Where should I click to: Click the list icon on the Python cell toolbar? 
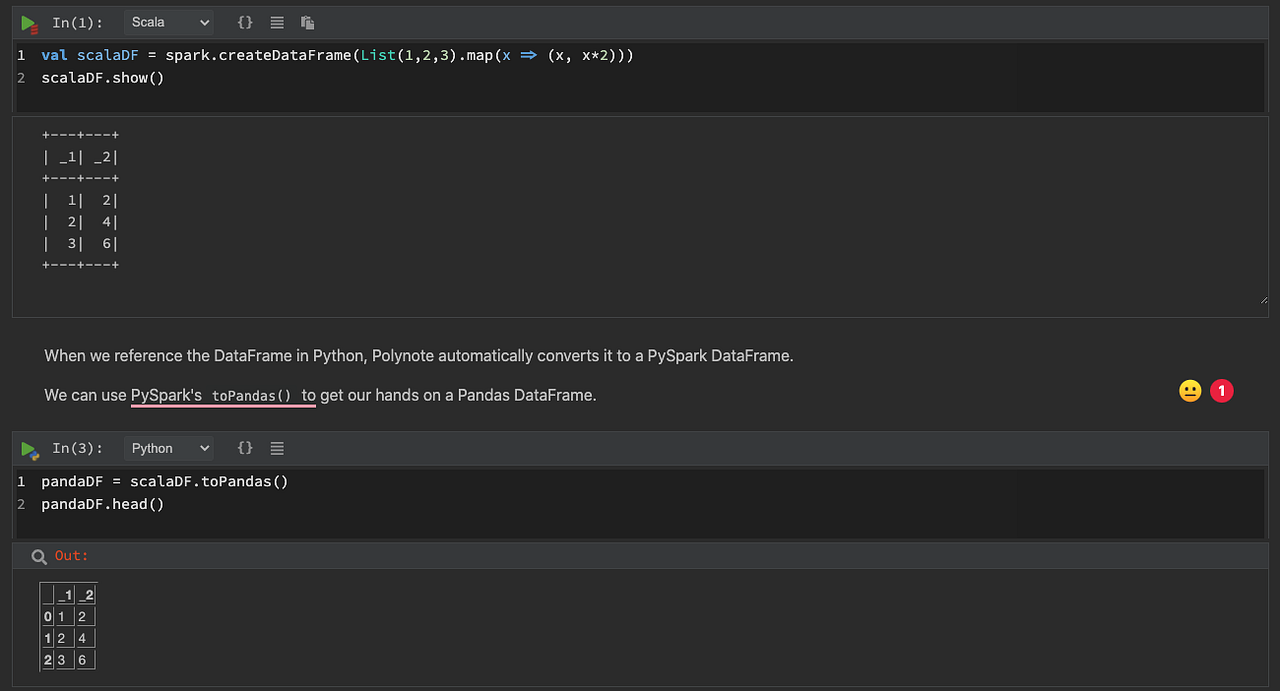pyautogui.click(x=276, y=447)
